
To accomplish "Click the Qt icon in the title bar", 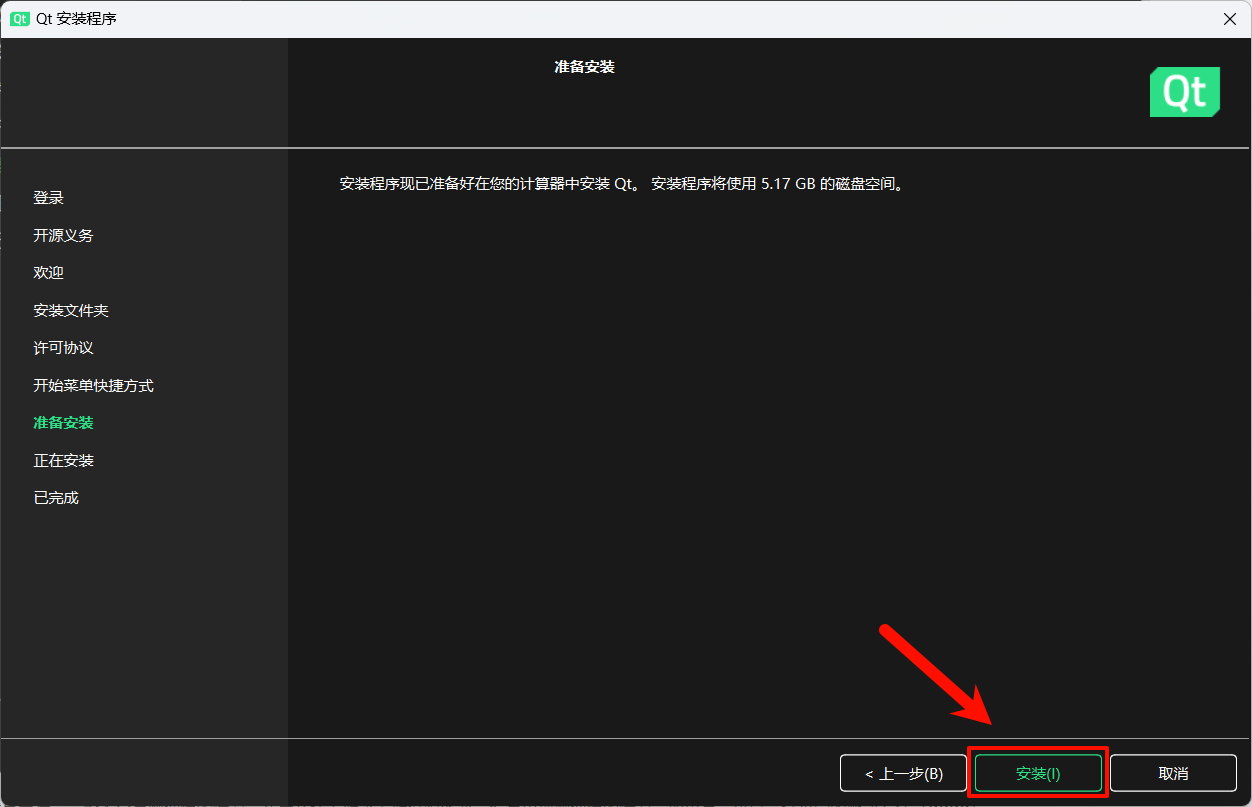I will 20,18.
